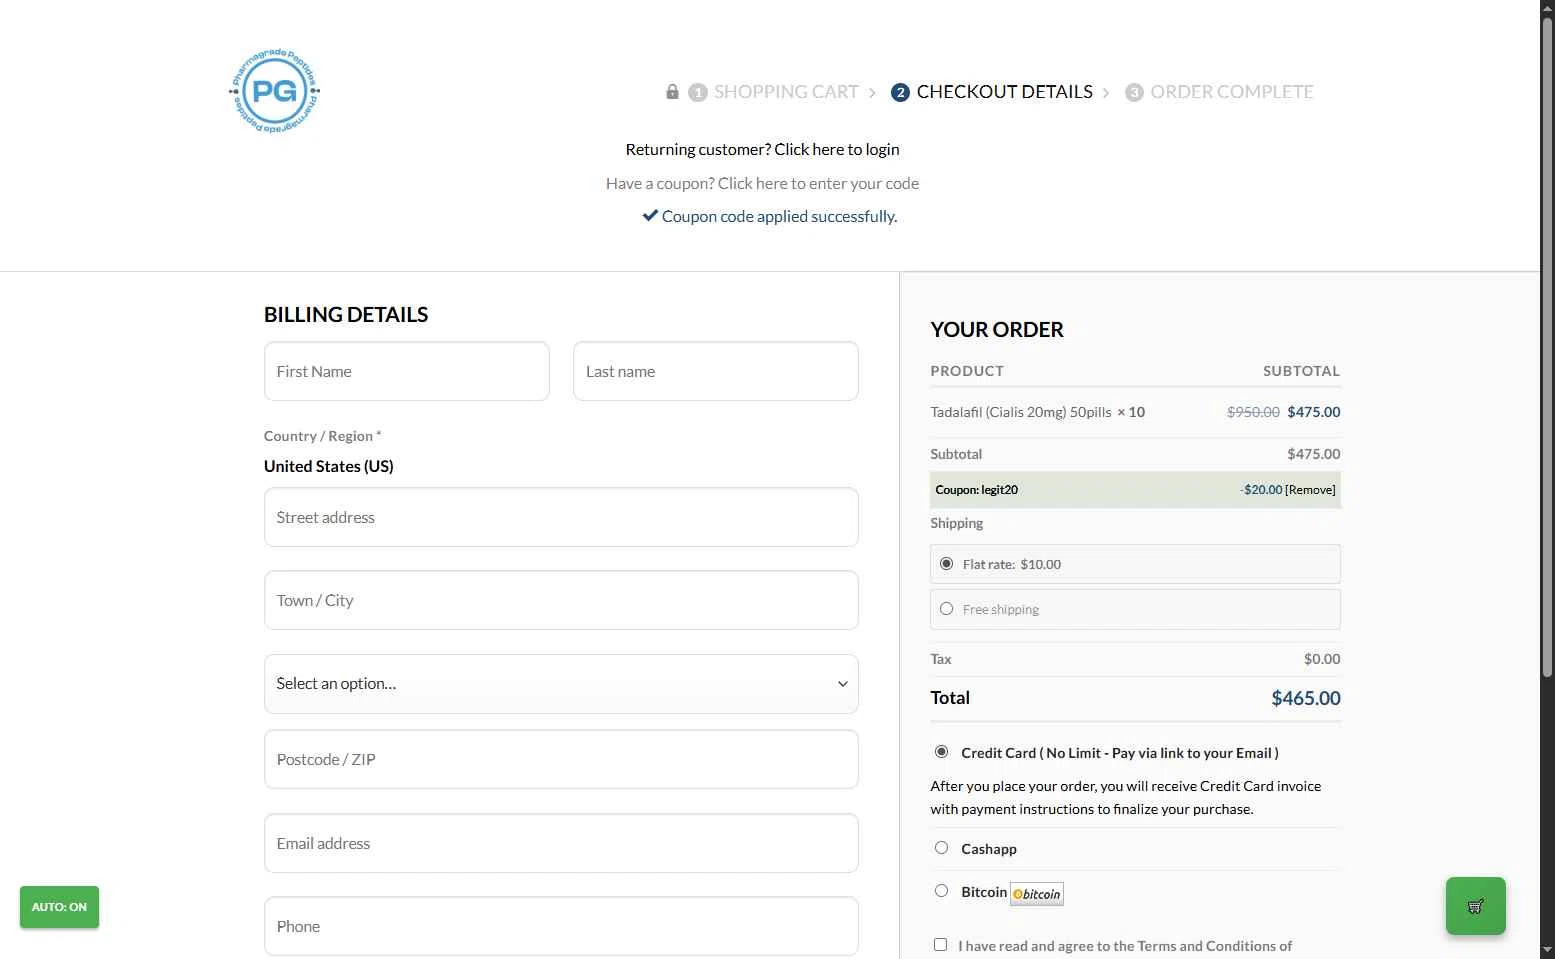Click the page vertical scrollbar
The height and width of the screenshot is (959, 1555).
(x=1547, y=350)
